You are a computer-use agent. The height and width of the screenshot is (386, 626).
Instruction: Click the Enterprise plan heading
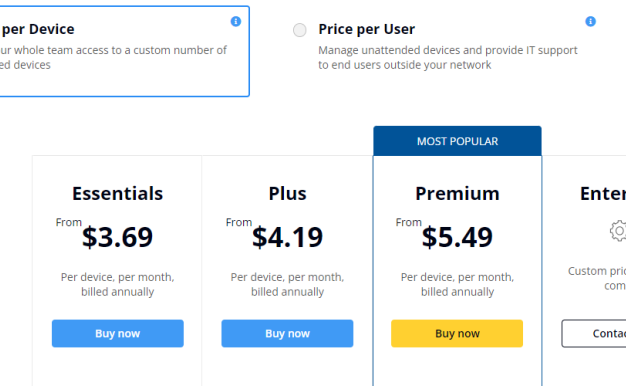point(603,194)
